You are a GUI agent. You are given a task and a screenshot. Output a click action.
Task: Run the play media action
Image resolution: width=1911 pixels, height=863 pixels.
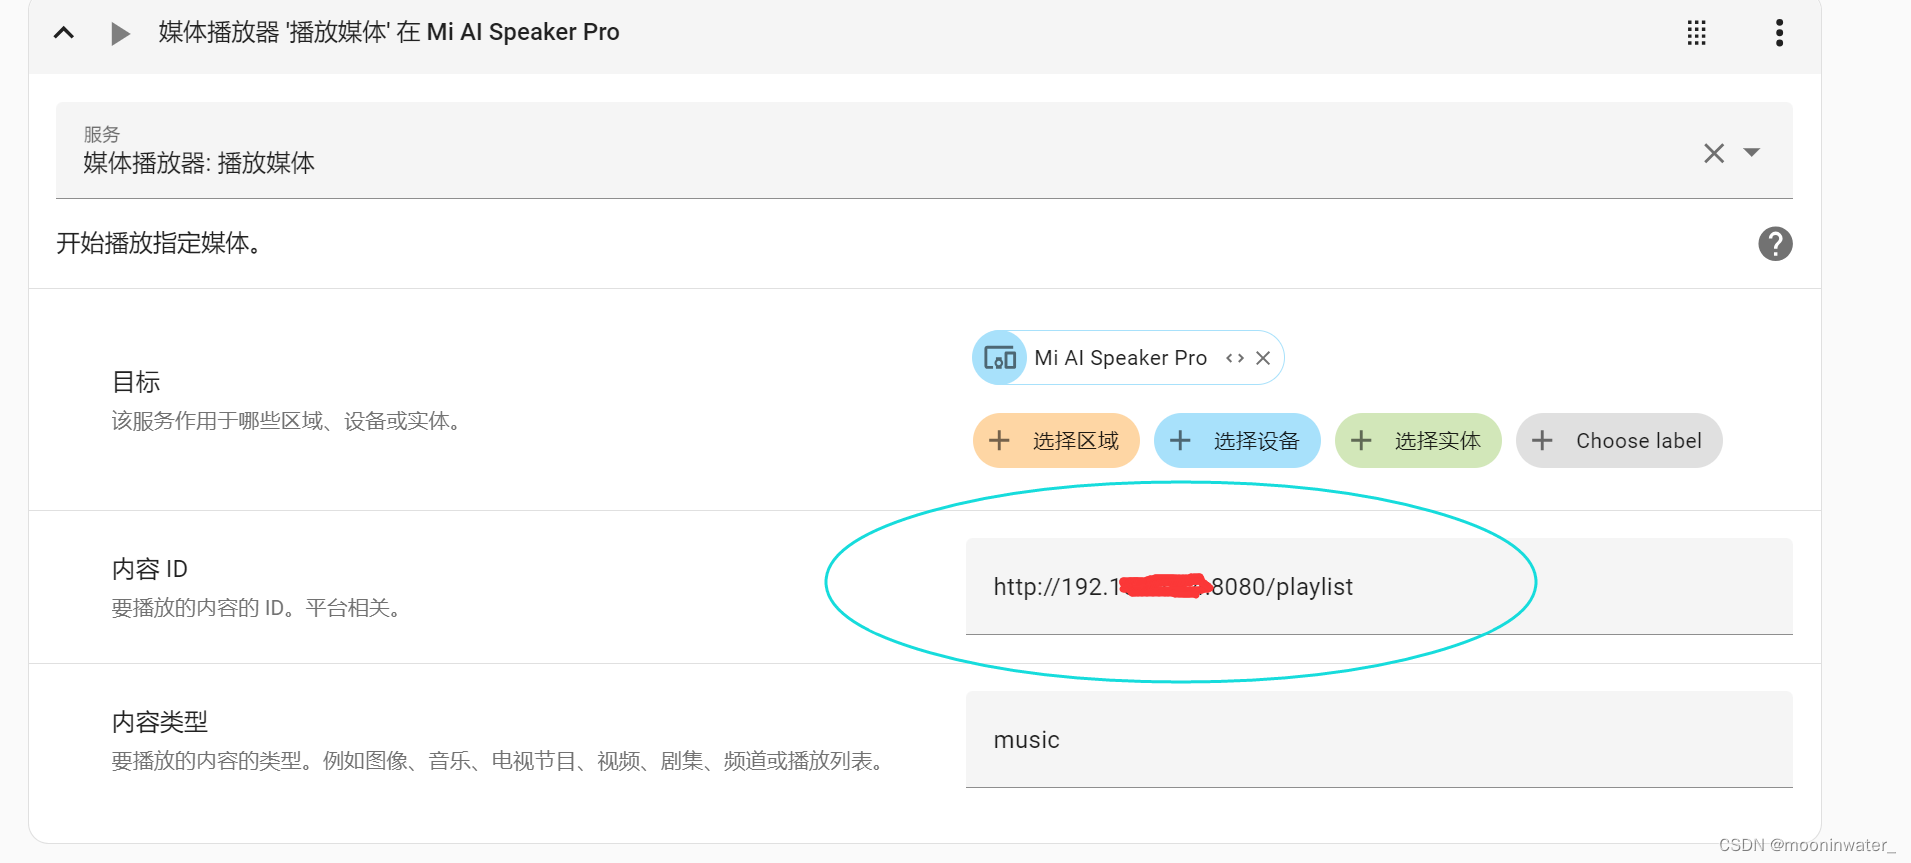(x=120, y=33)
